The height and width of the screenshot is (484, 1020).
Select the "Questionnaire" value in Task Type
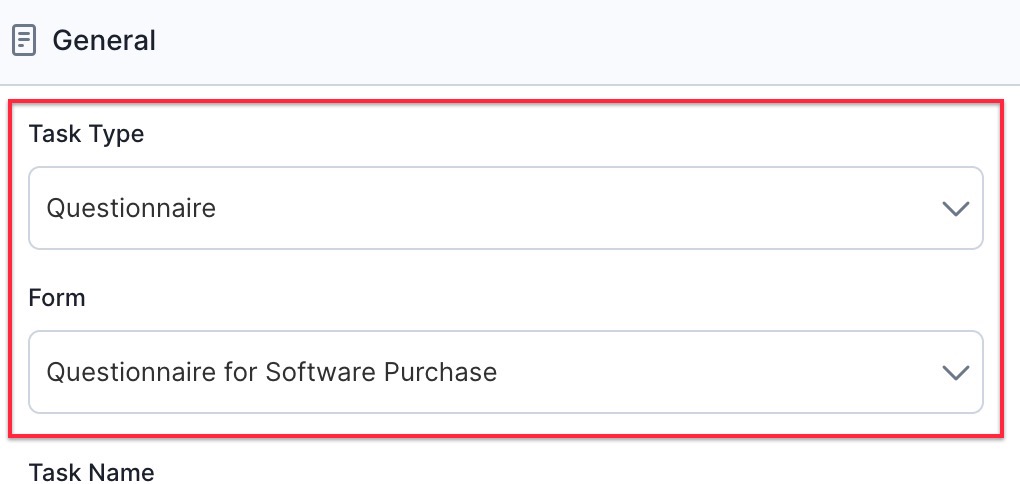131,208
